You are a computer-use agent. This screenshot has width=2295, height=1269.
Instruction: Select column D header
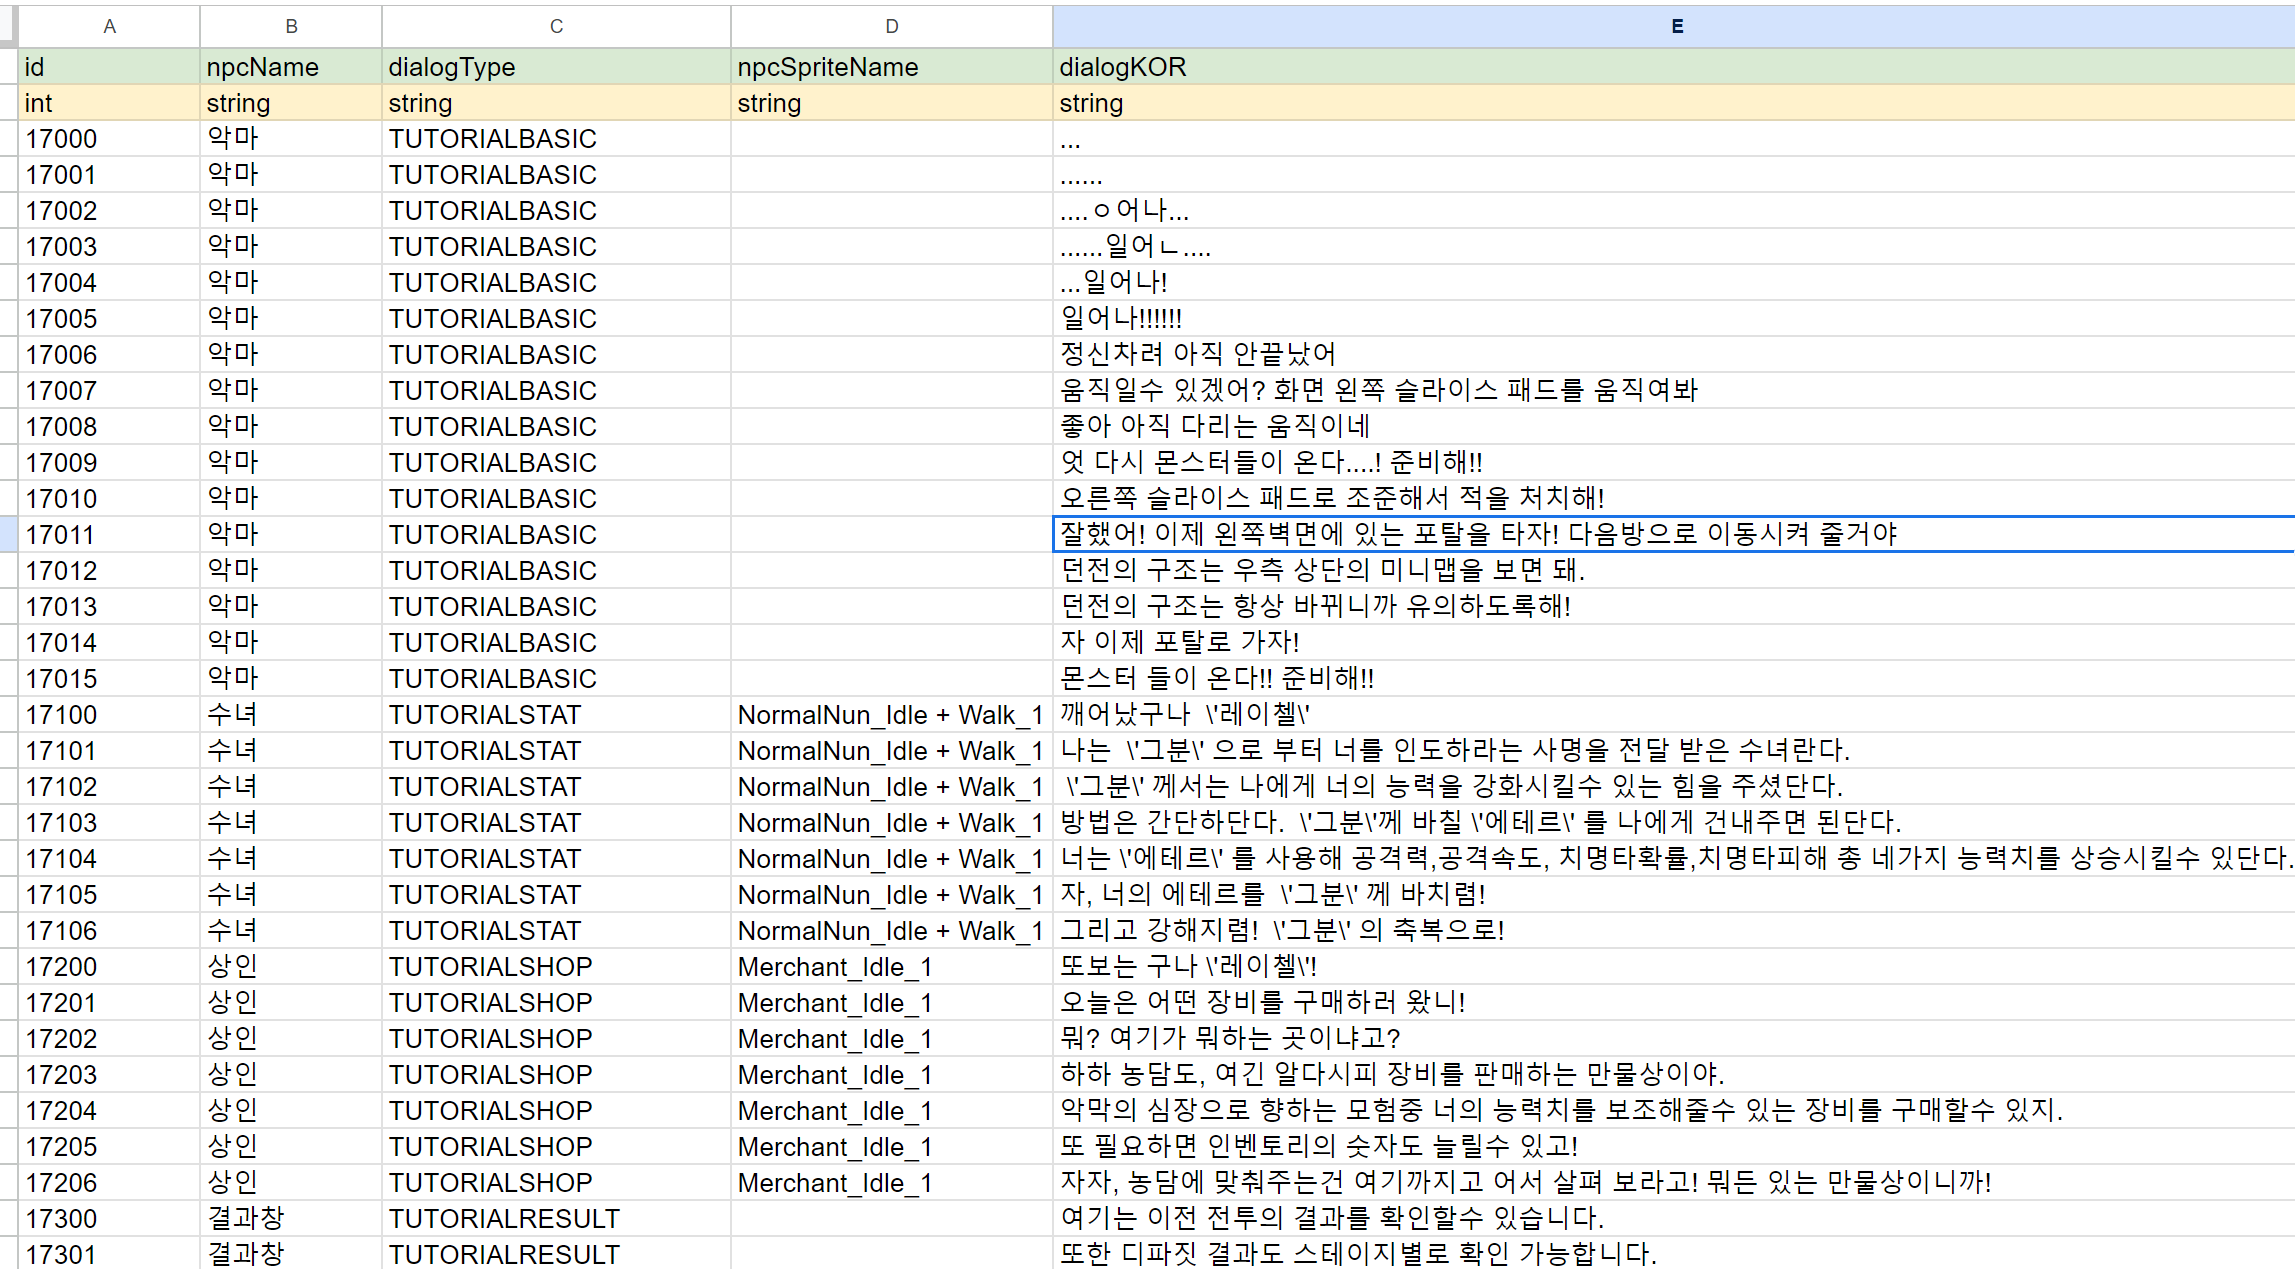[891, 26]
